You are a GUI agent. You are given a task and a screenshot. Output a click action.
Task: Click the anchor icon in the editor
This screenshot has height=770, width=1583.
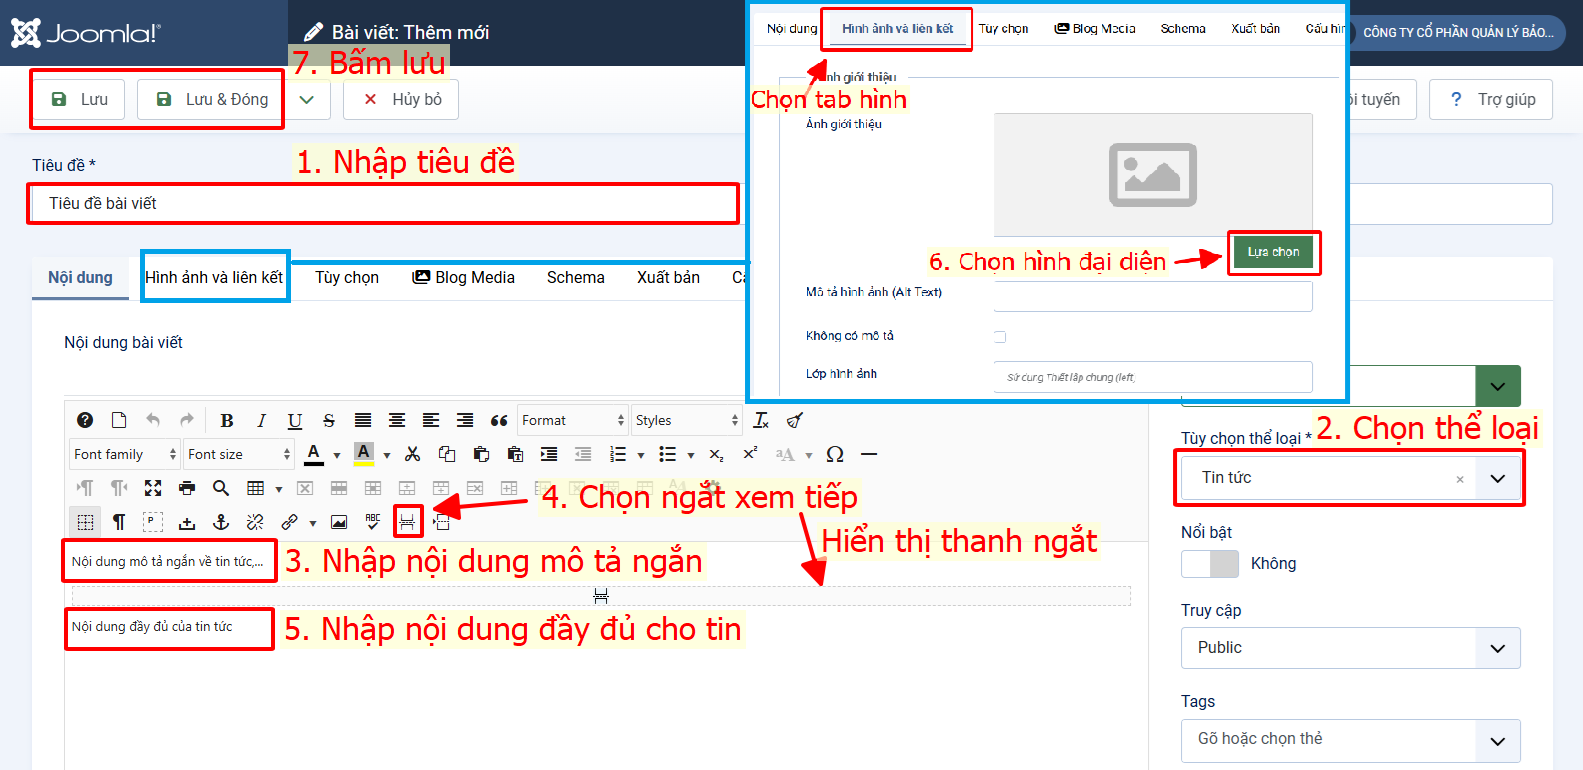(221, 522)
